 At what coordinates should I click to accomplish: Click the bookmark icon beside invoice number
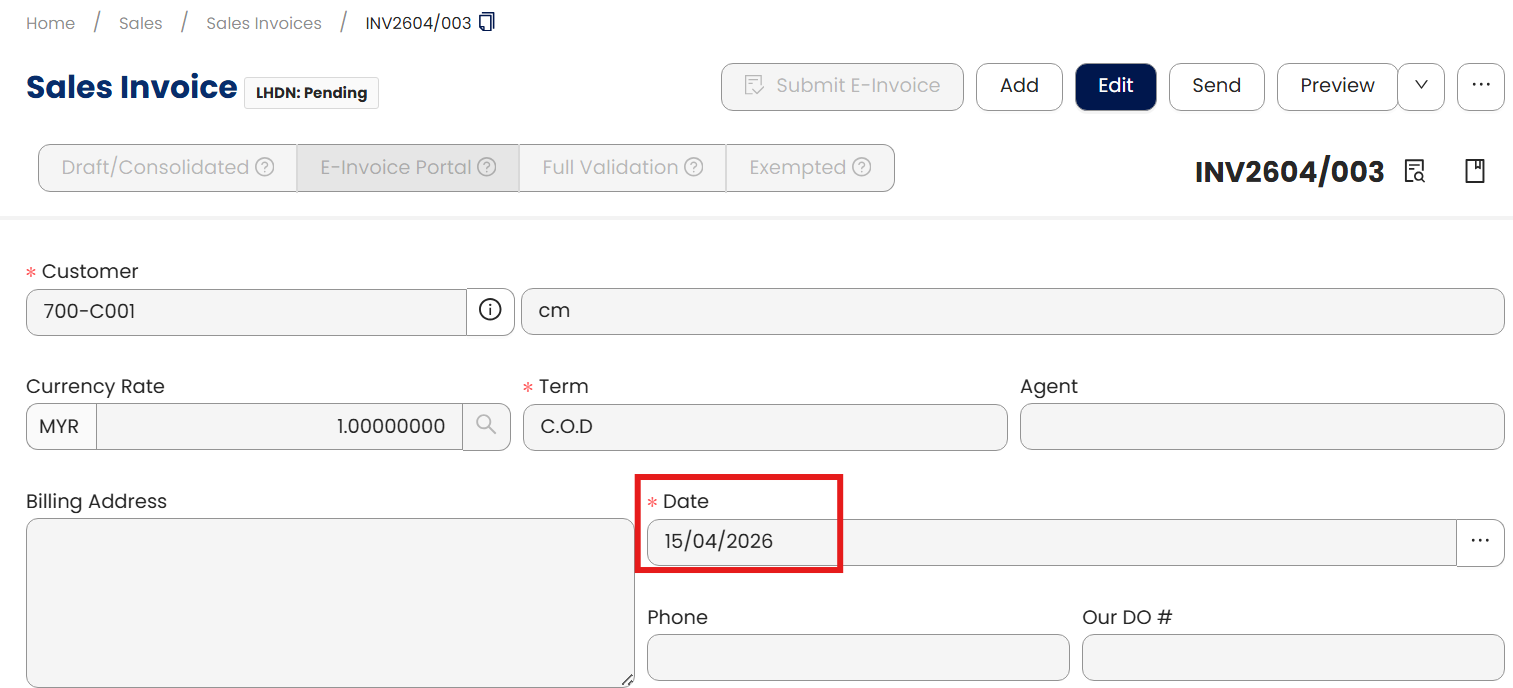[x=1475, y=171]
